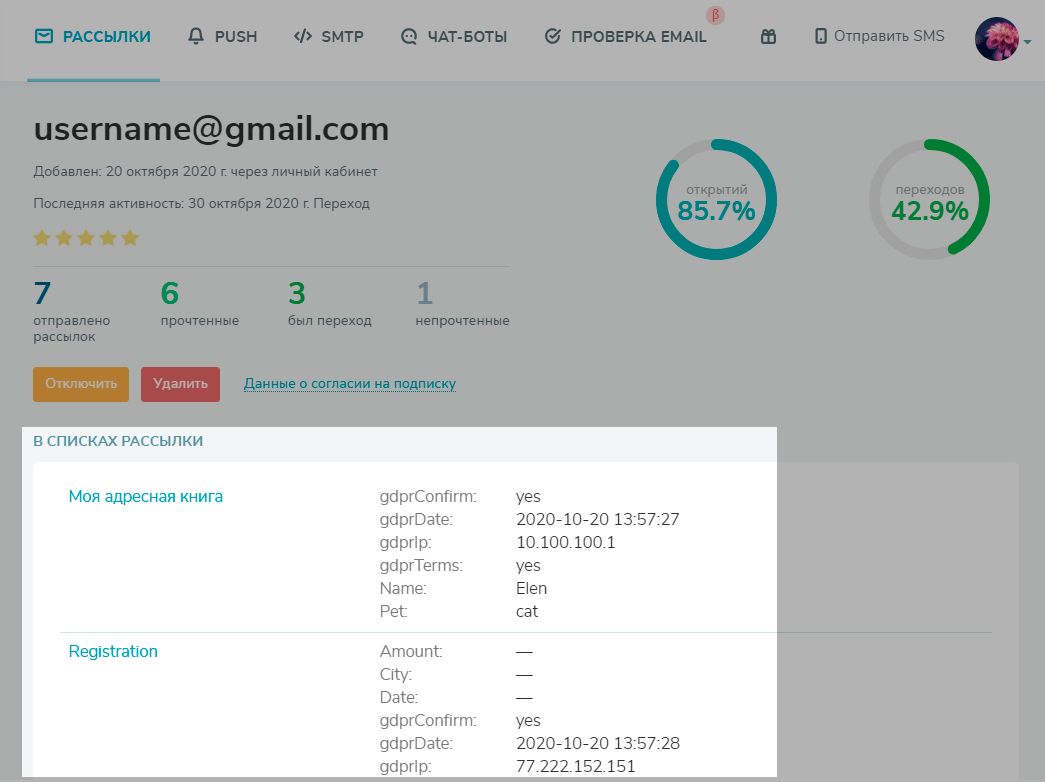
Task: Open the profile avatar menu
Action: pyautogui.click(x=997, y=39)
